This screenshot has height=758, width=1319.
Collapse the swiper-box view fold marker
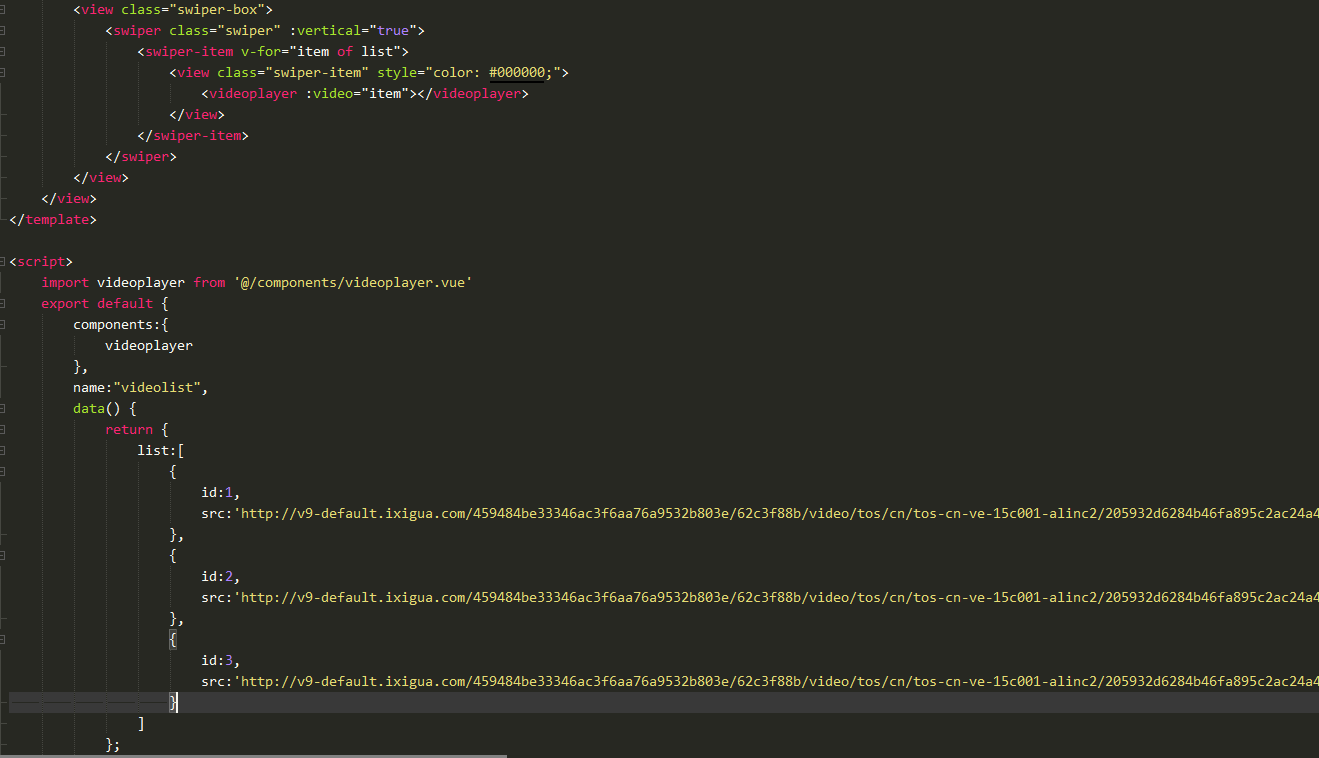(x=3, y=10)
